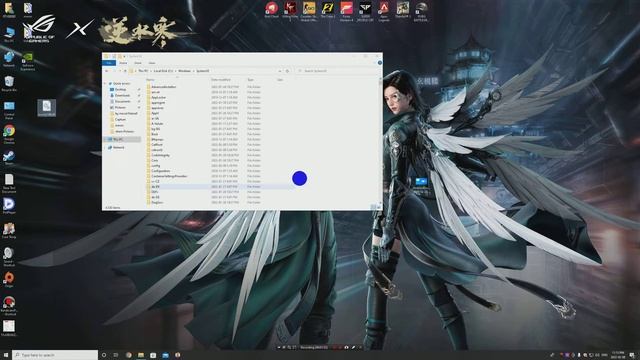The width and height of the screenshot is (640, 360).
Task: Launch Bandicam desktop shortcut
Action: [x=9, y=305]
